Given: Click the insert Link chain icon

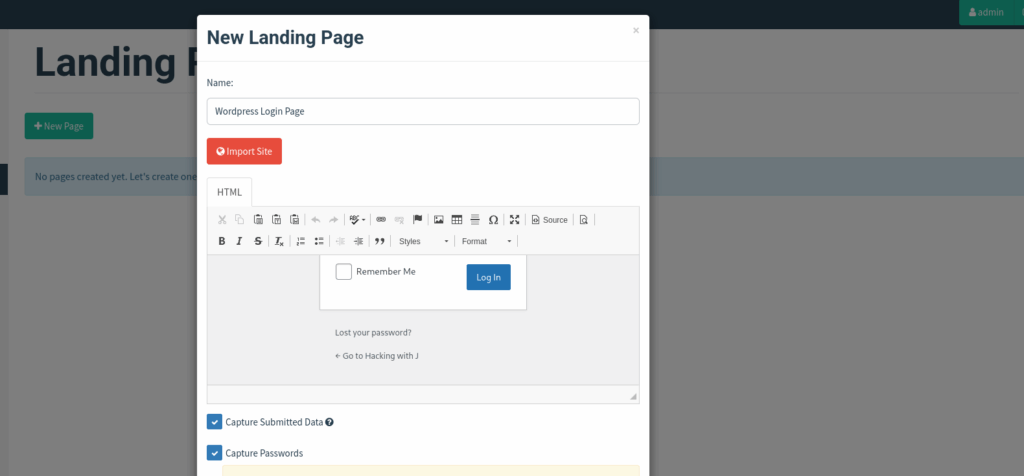Looking at the screenshot, I should [381, 220].
